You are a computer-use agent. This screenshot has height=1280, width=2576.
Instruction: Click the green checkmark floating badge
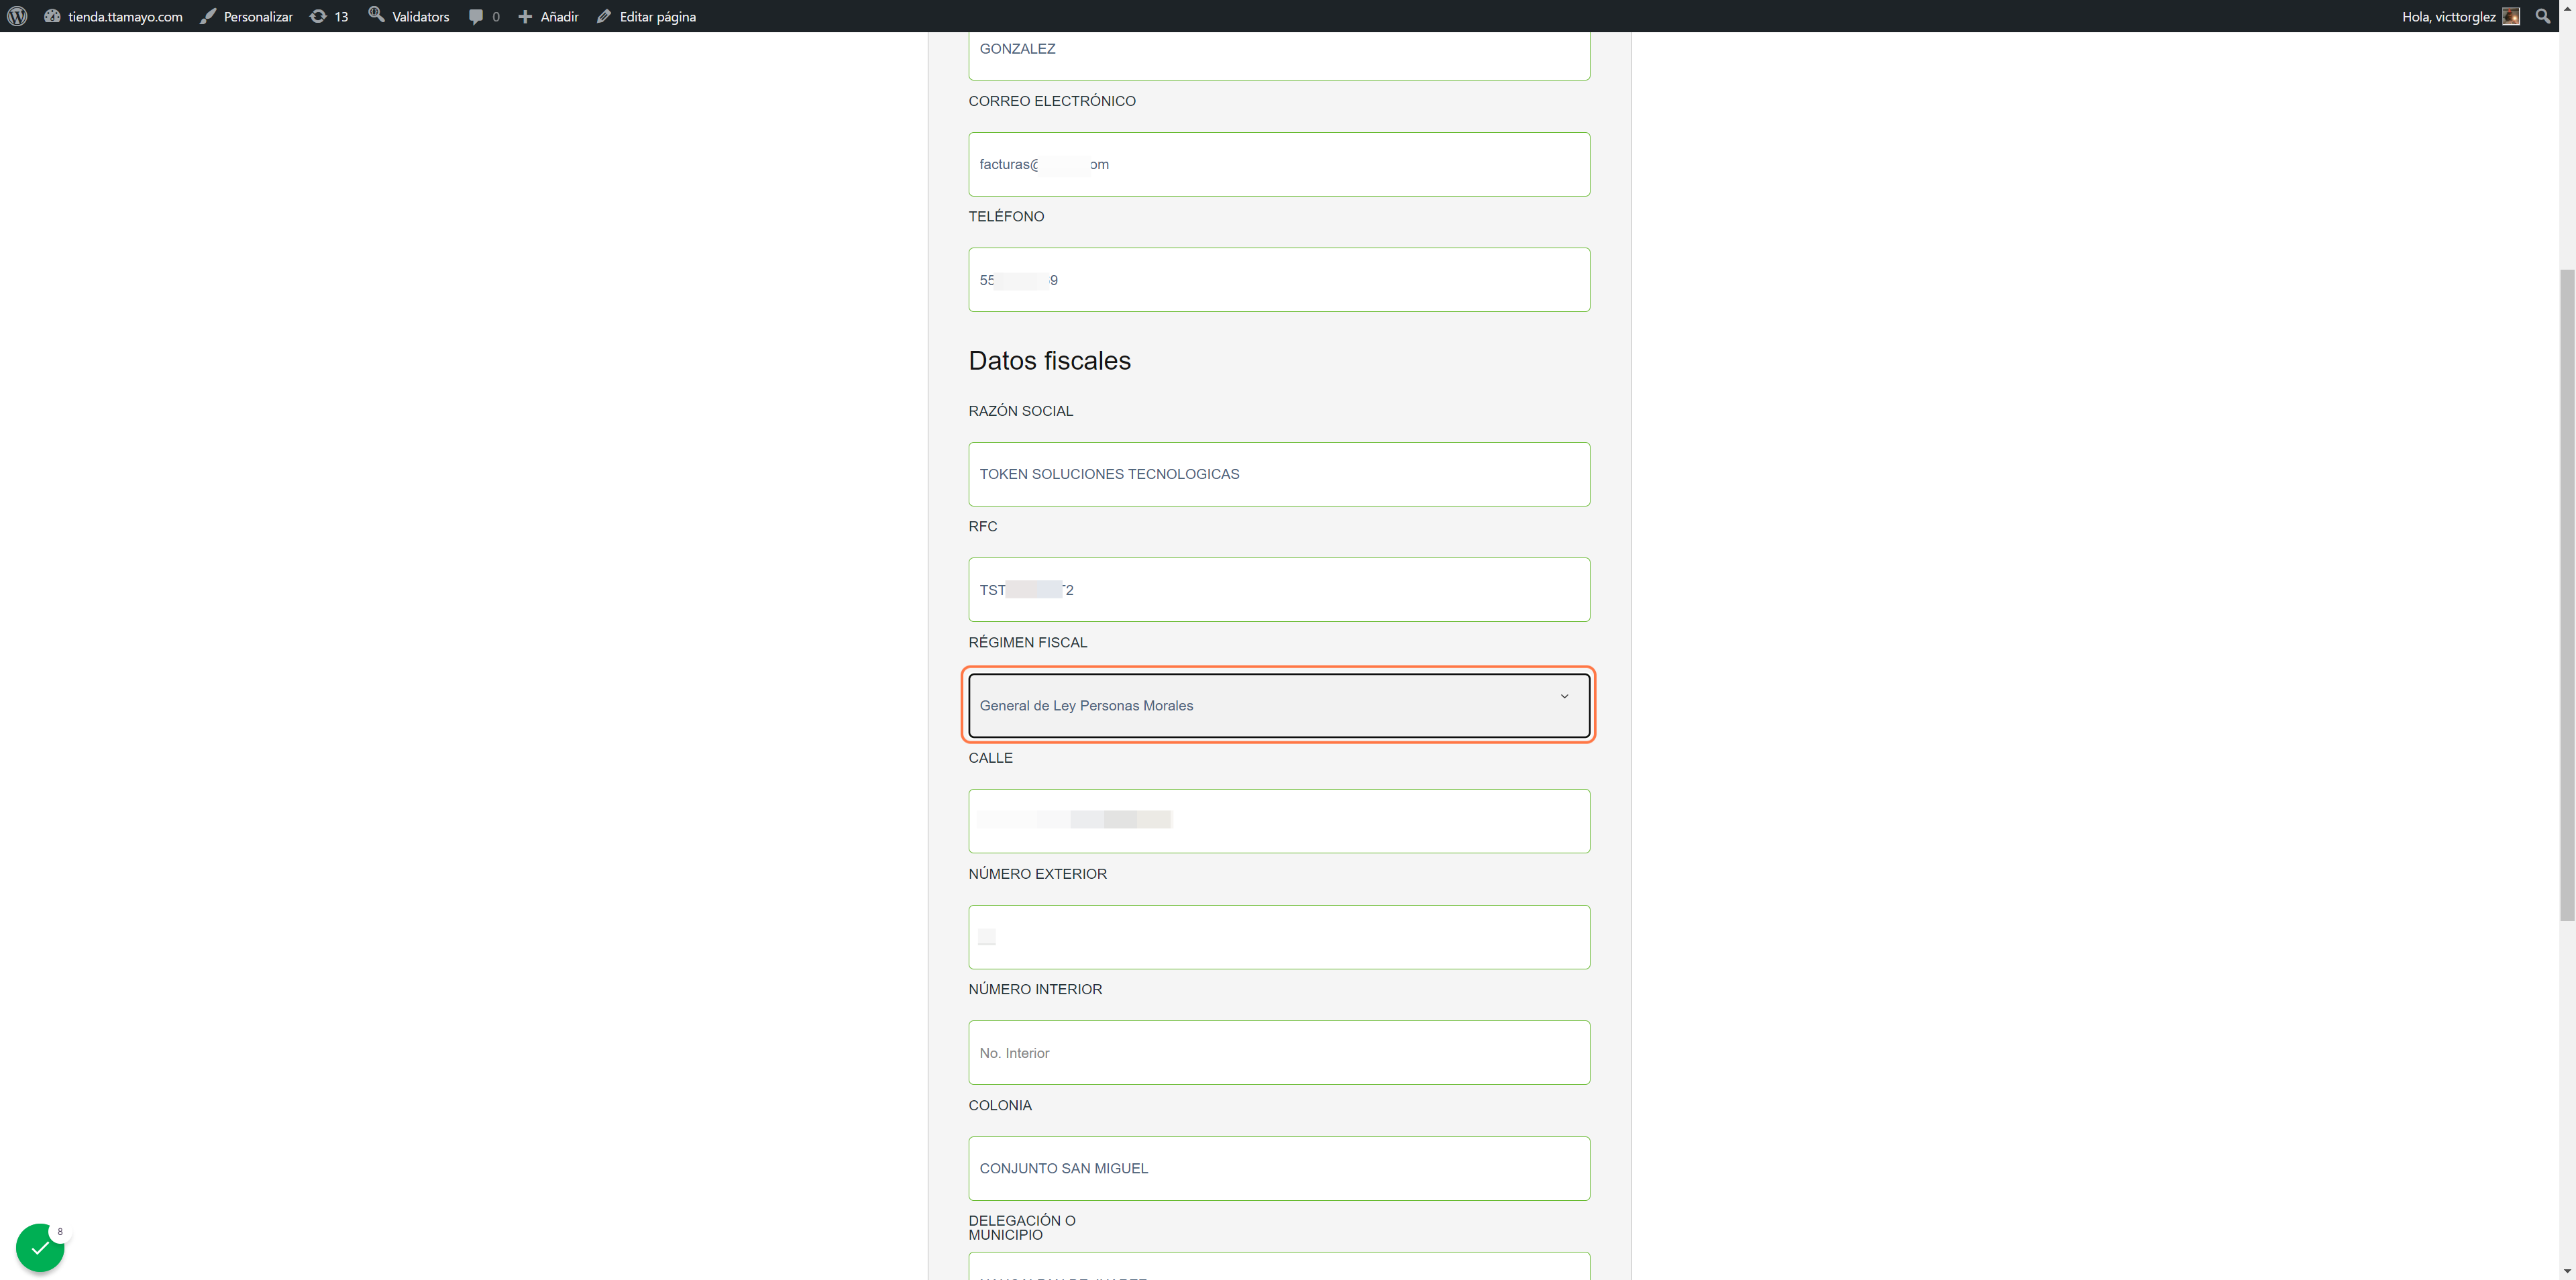[x=40, y=1247]
